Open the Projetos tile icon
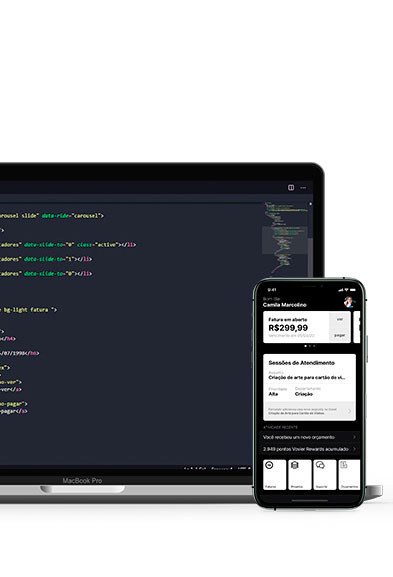The image size is (393, 577). [294, 466]
